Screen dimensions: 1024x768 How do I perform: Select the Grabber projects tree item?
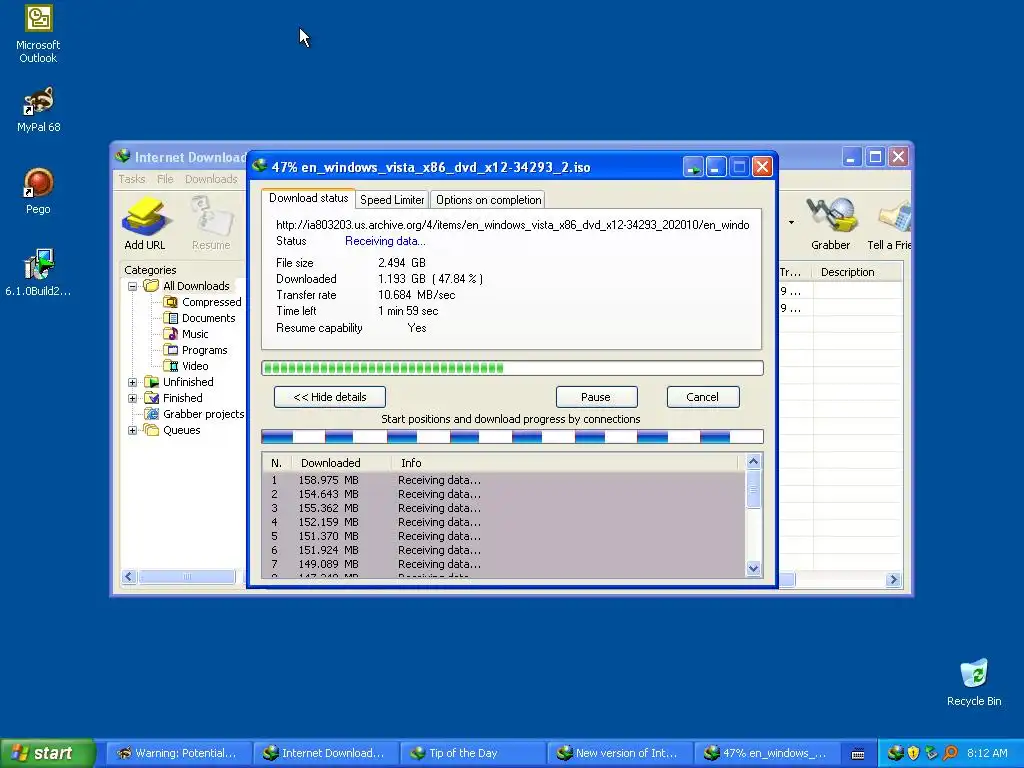pyautogui.click(x=195, y=414)
